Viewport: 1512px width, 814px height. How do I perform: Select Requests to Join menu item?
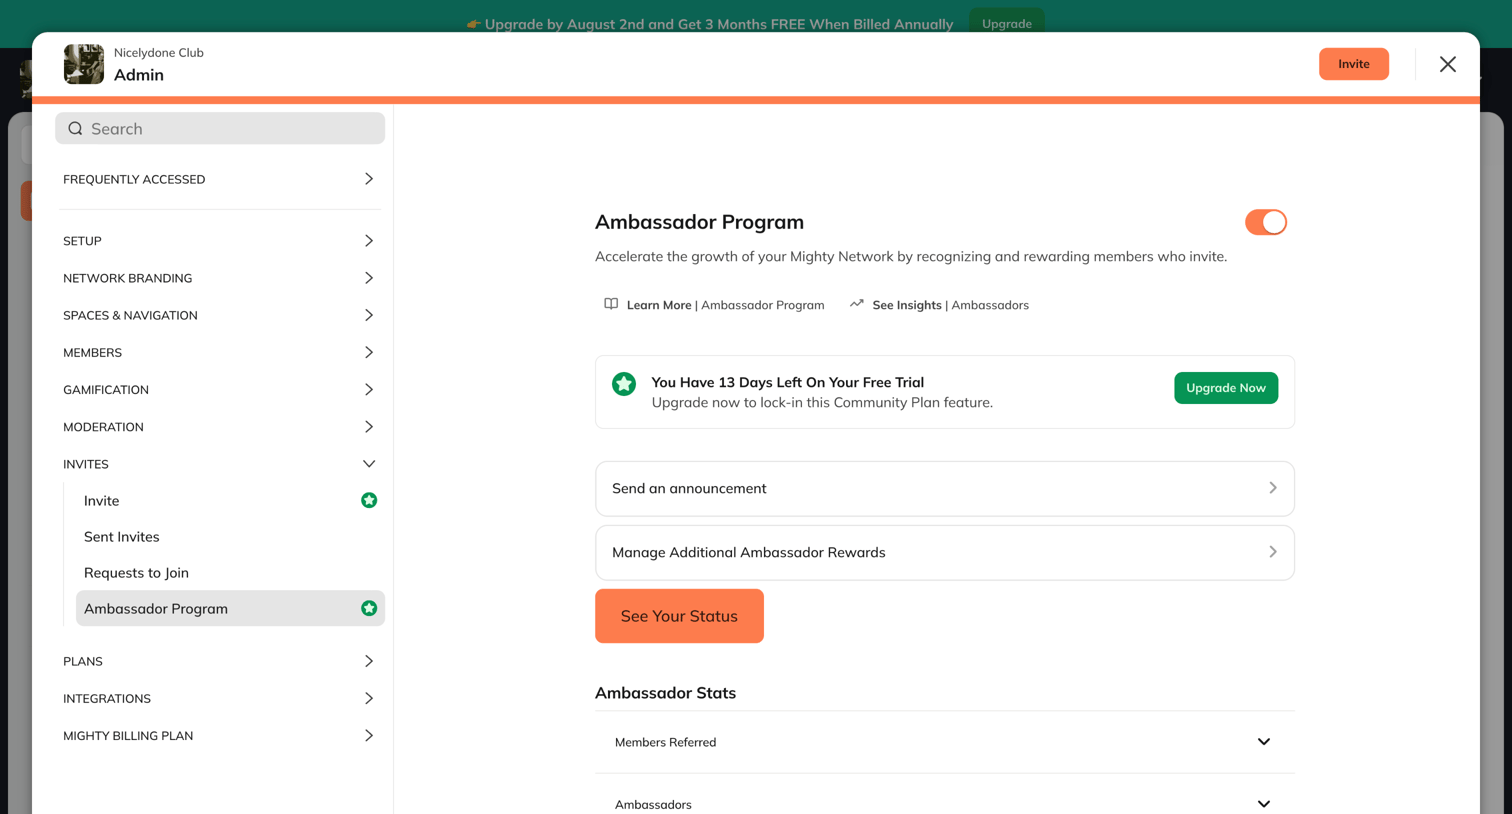tap(136, 573)
